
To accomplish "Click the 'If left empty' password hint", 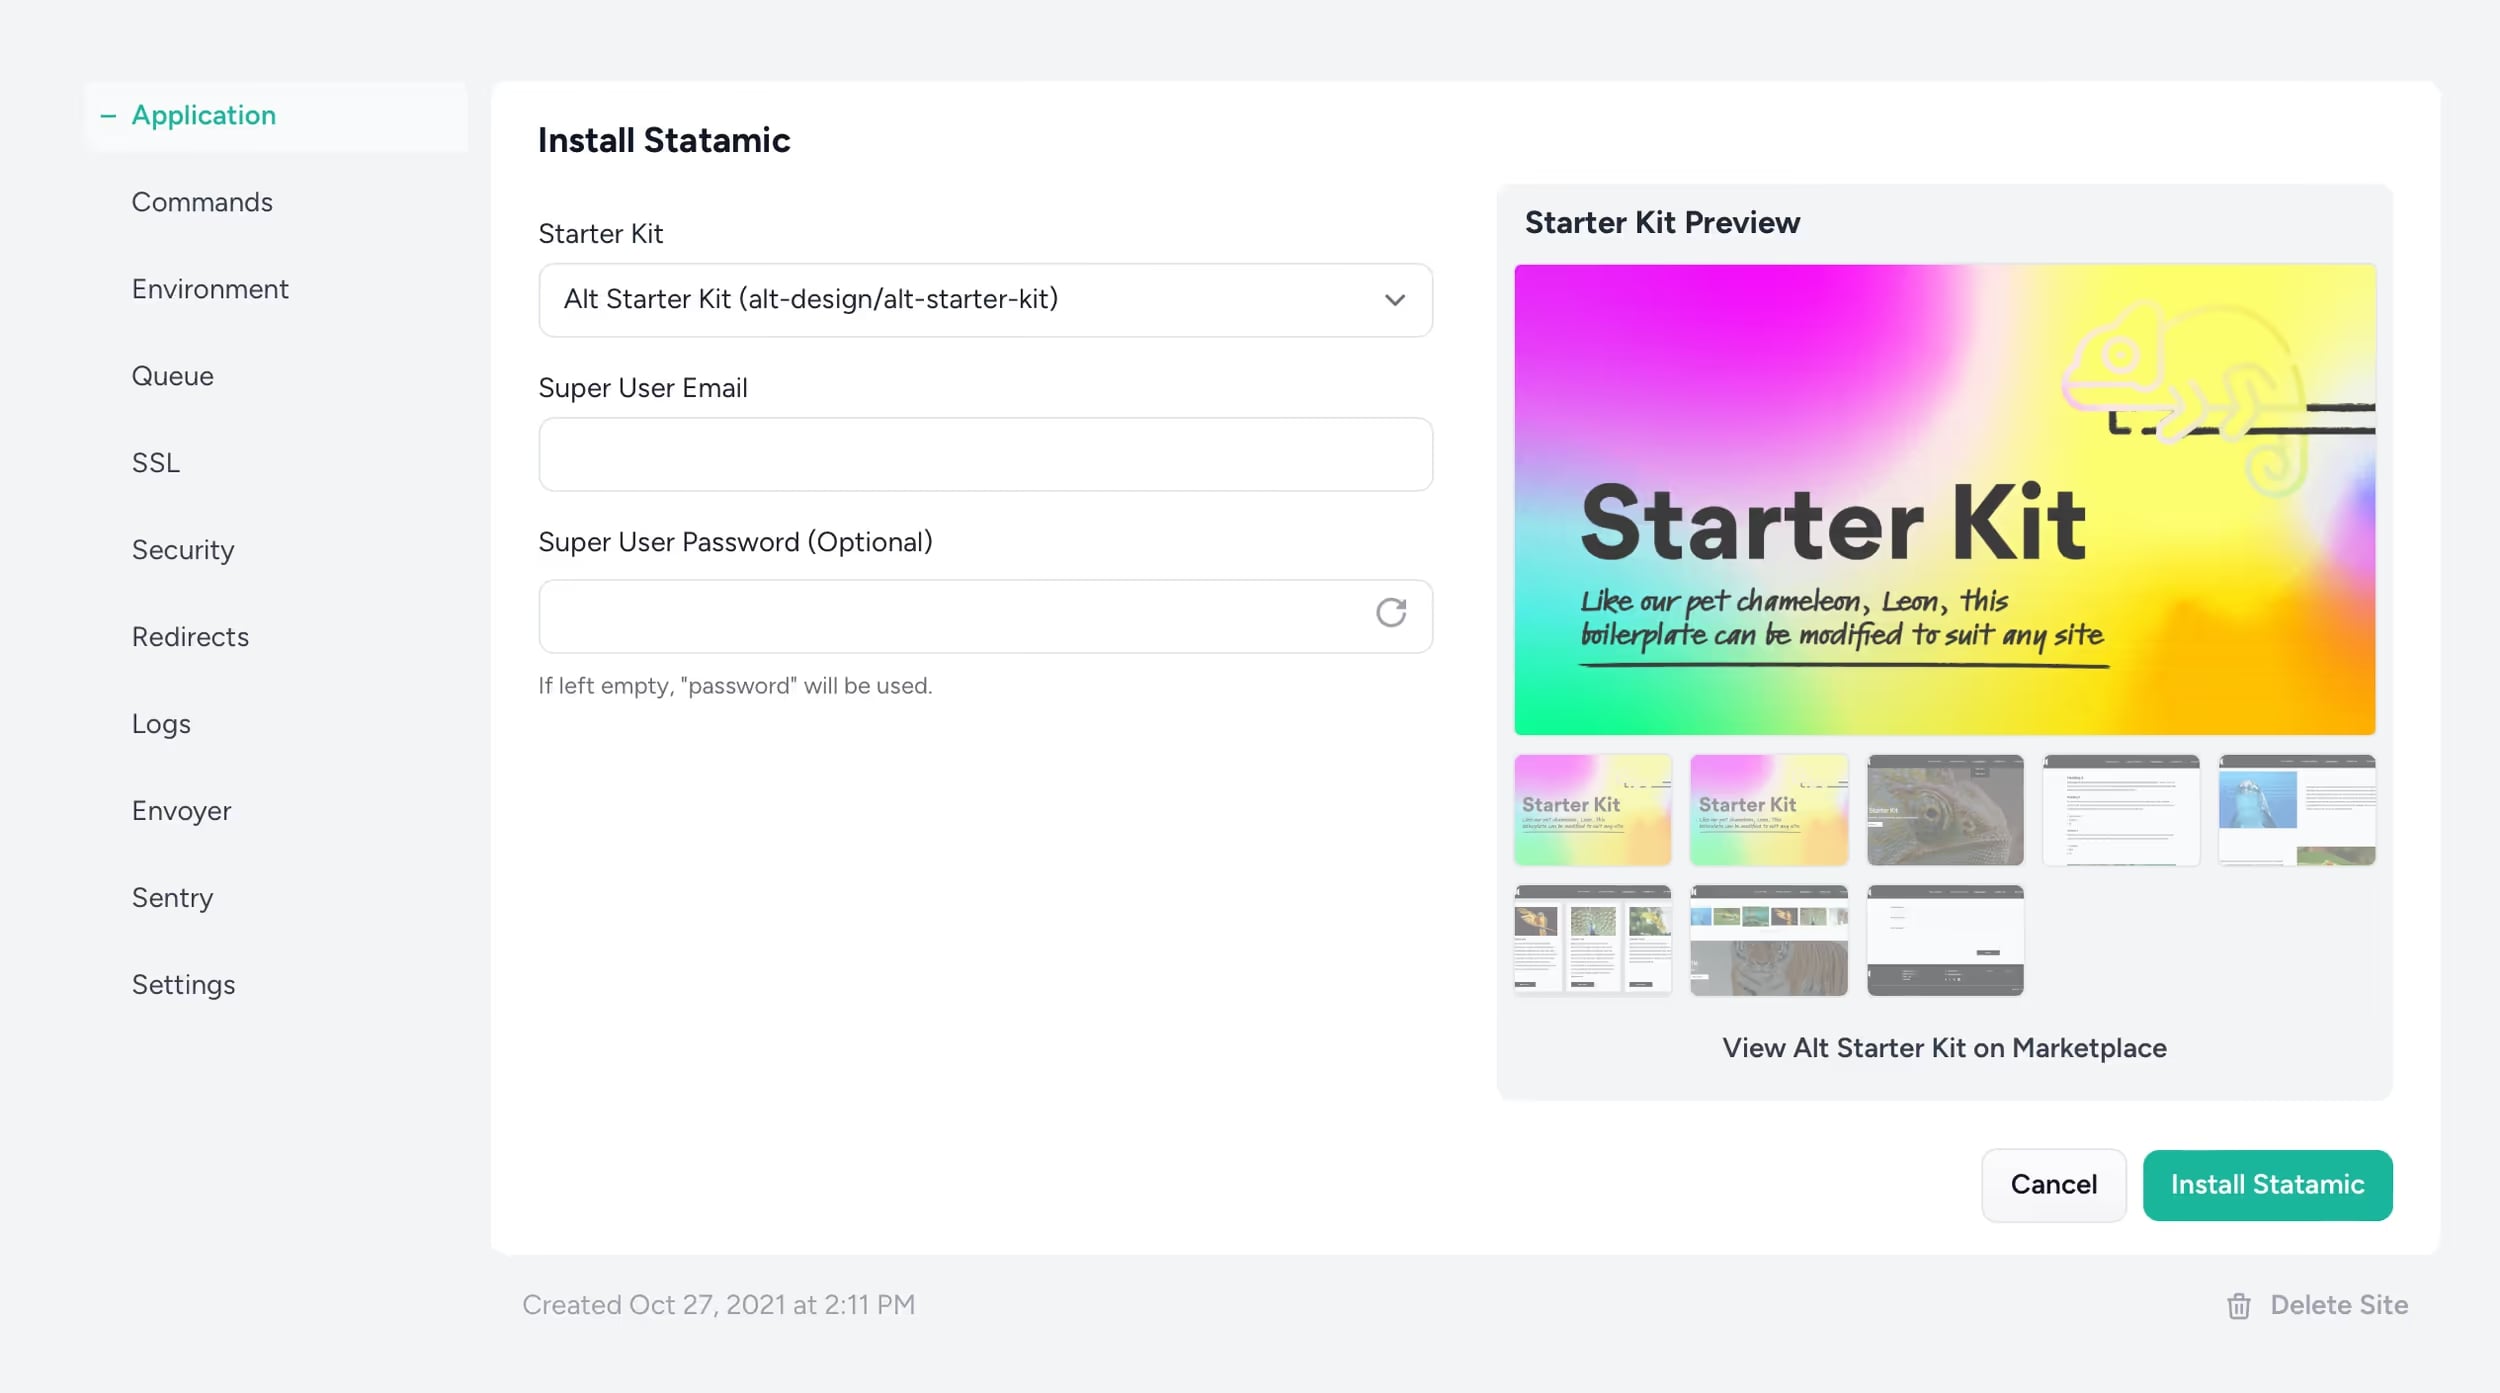I will [x=735, y=686].
